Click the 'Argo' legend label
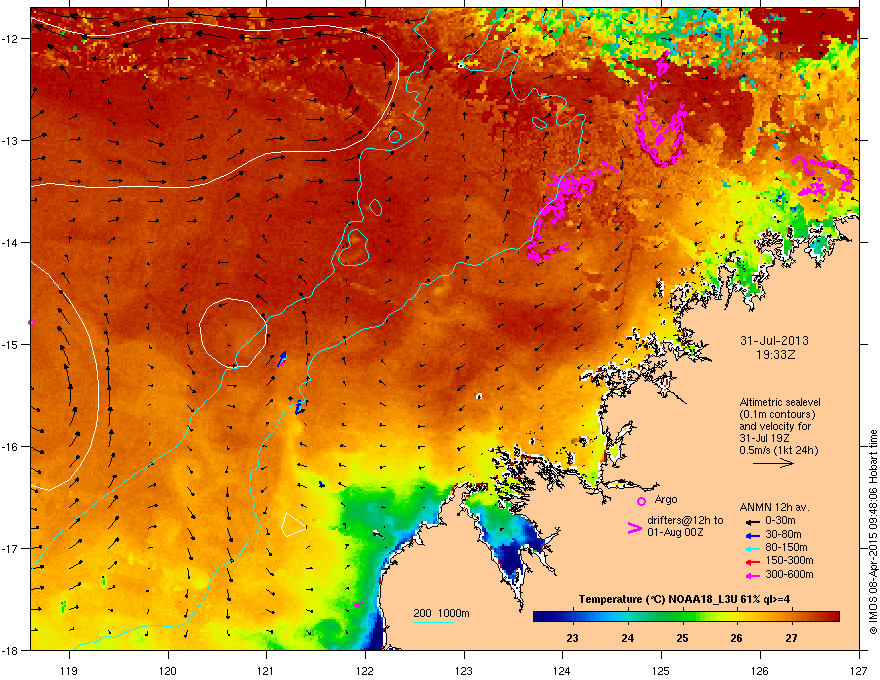 click(x=666, y=499)
